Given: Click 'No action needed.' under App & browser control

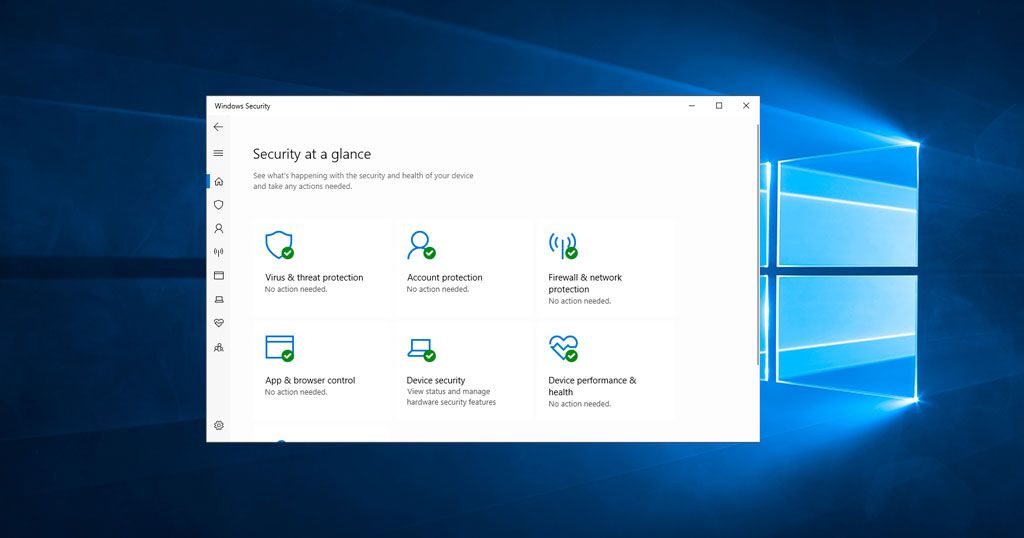Looking at the screenshot, I should tap(296, 392).
